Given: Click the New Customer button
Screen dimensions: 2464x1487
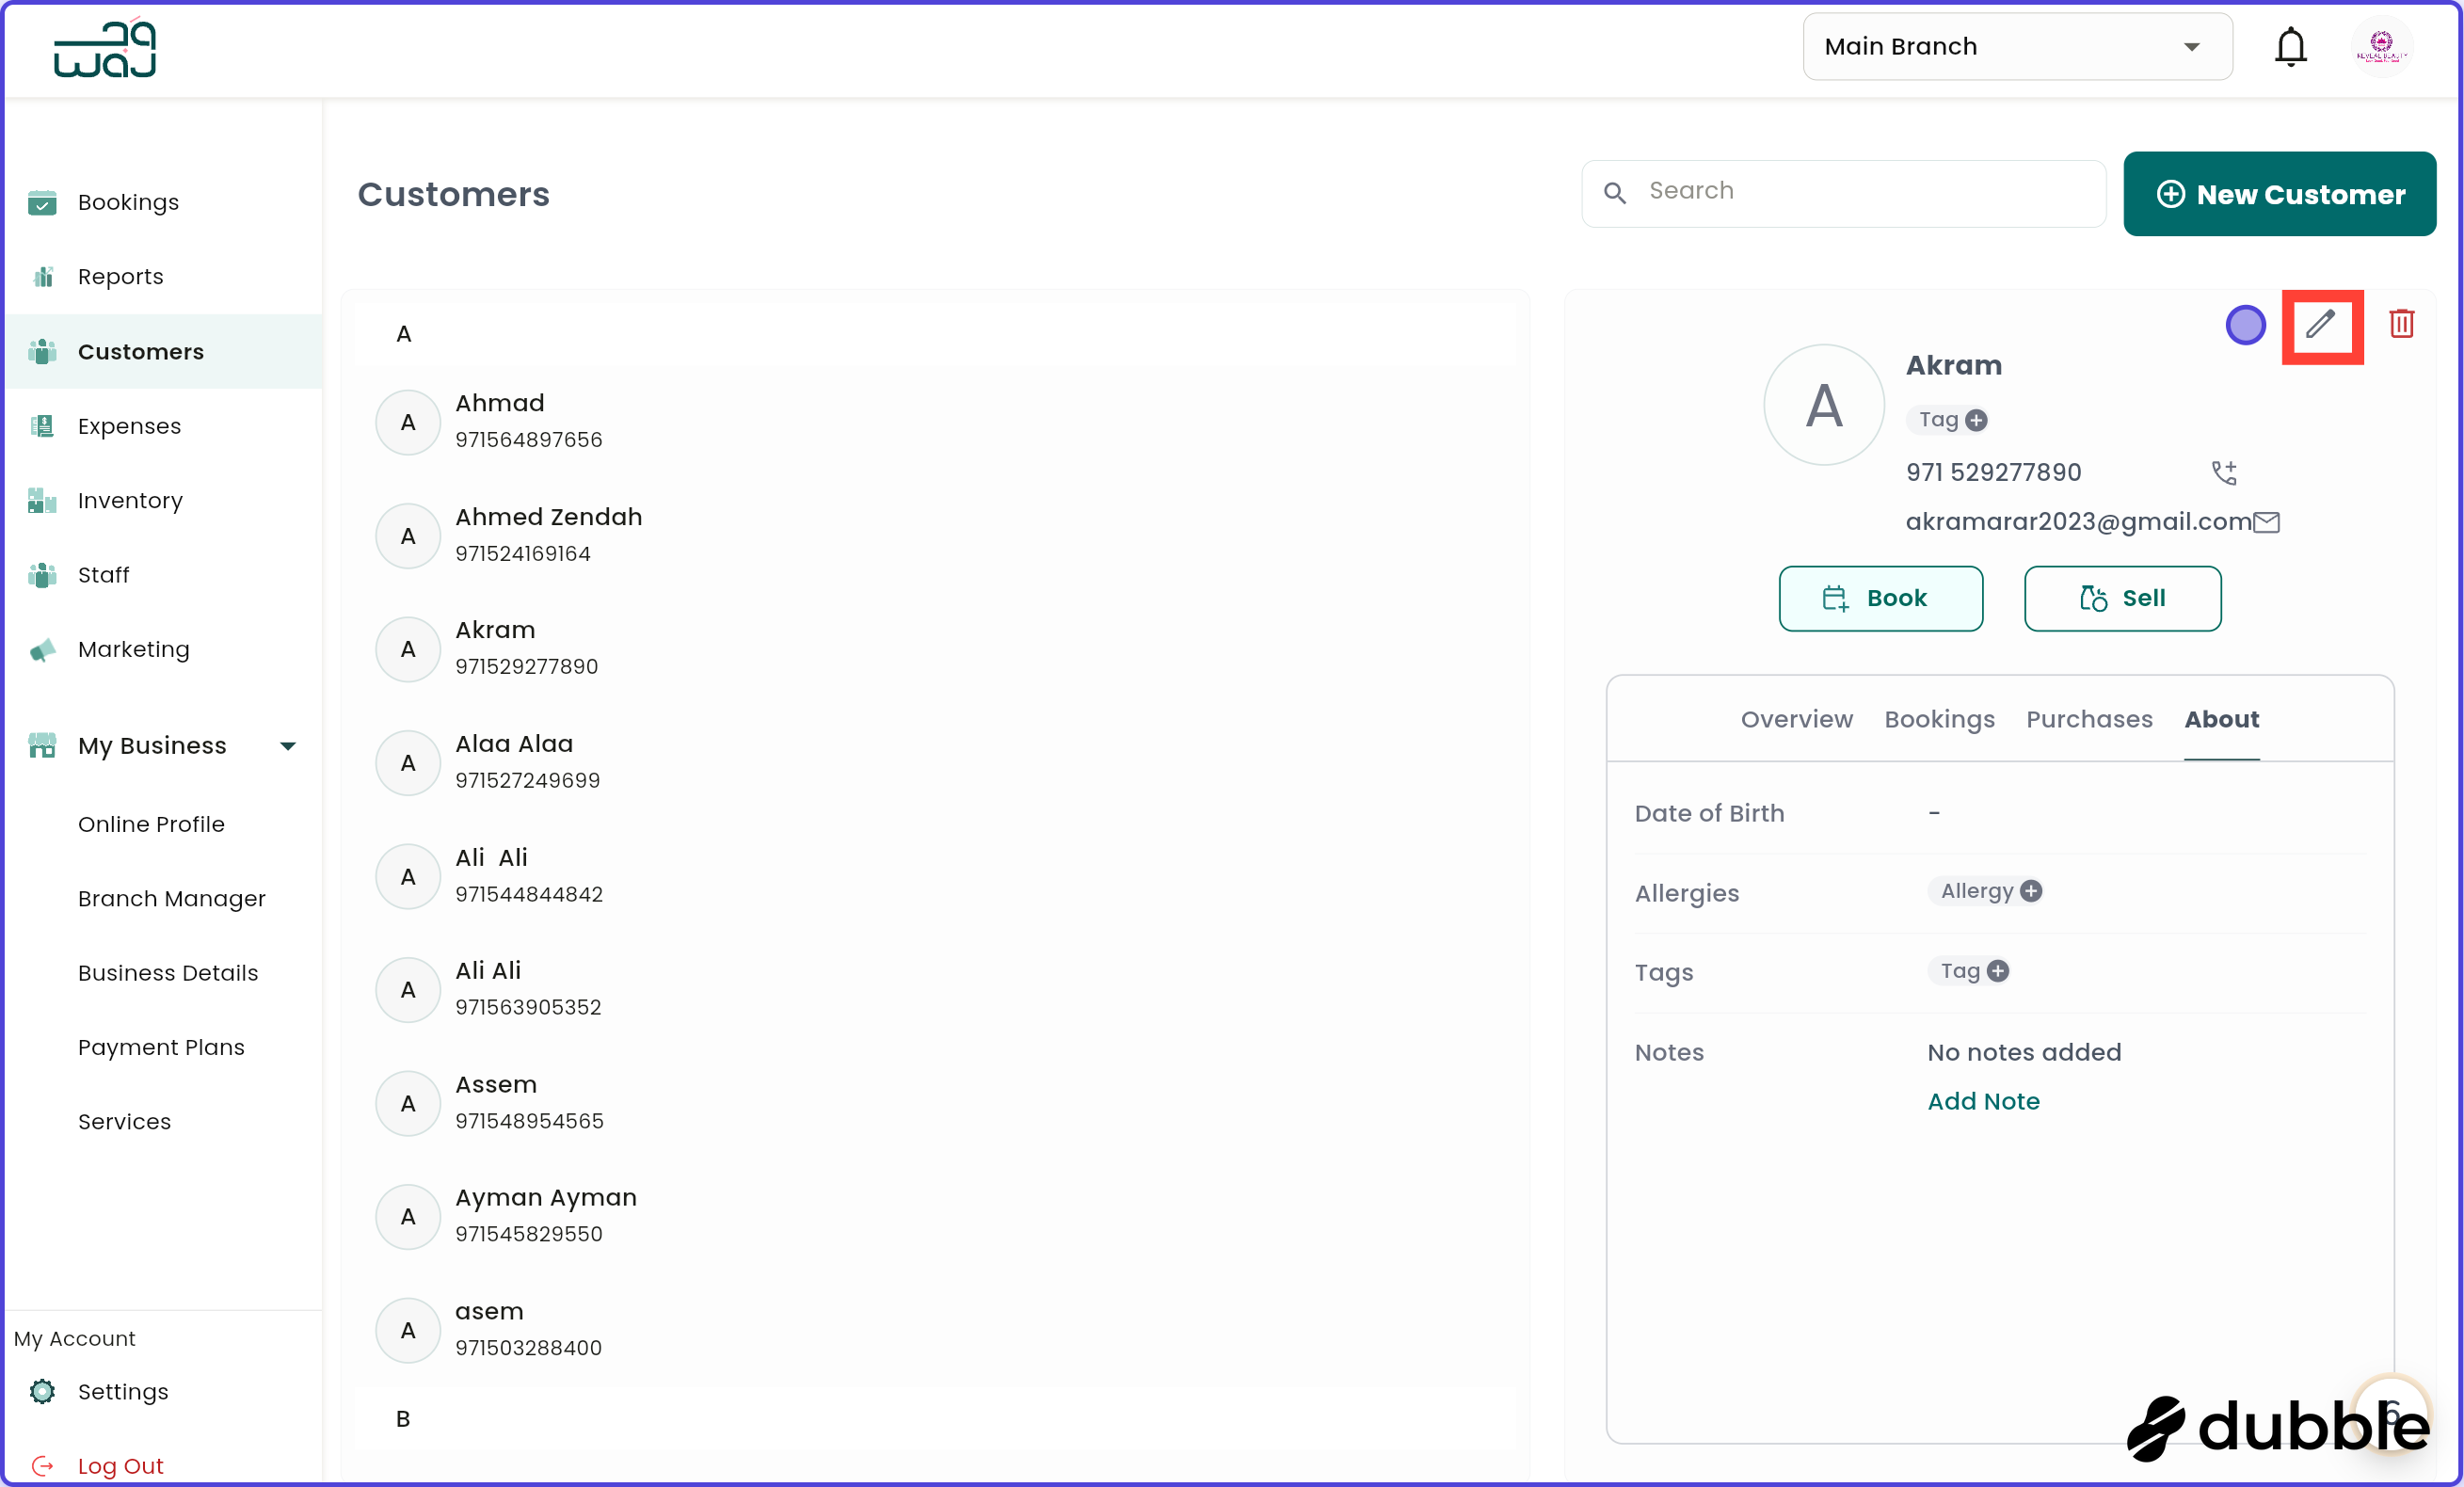Looking at the screenshot, I should pyautogui.click(x=2280, y=194).
